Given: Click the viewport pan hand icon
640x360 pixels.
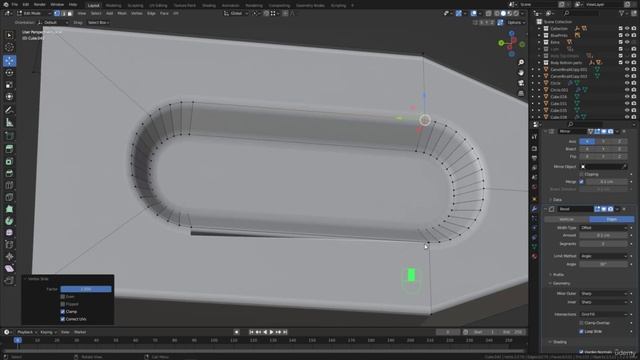Looking at the screenshot, I should pos(521,73).
